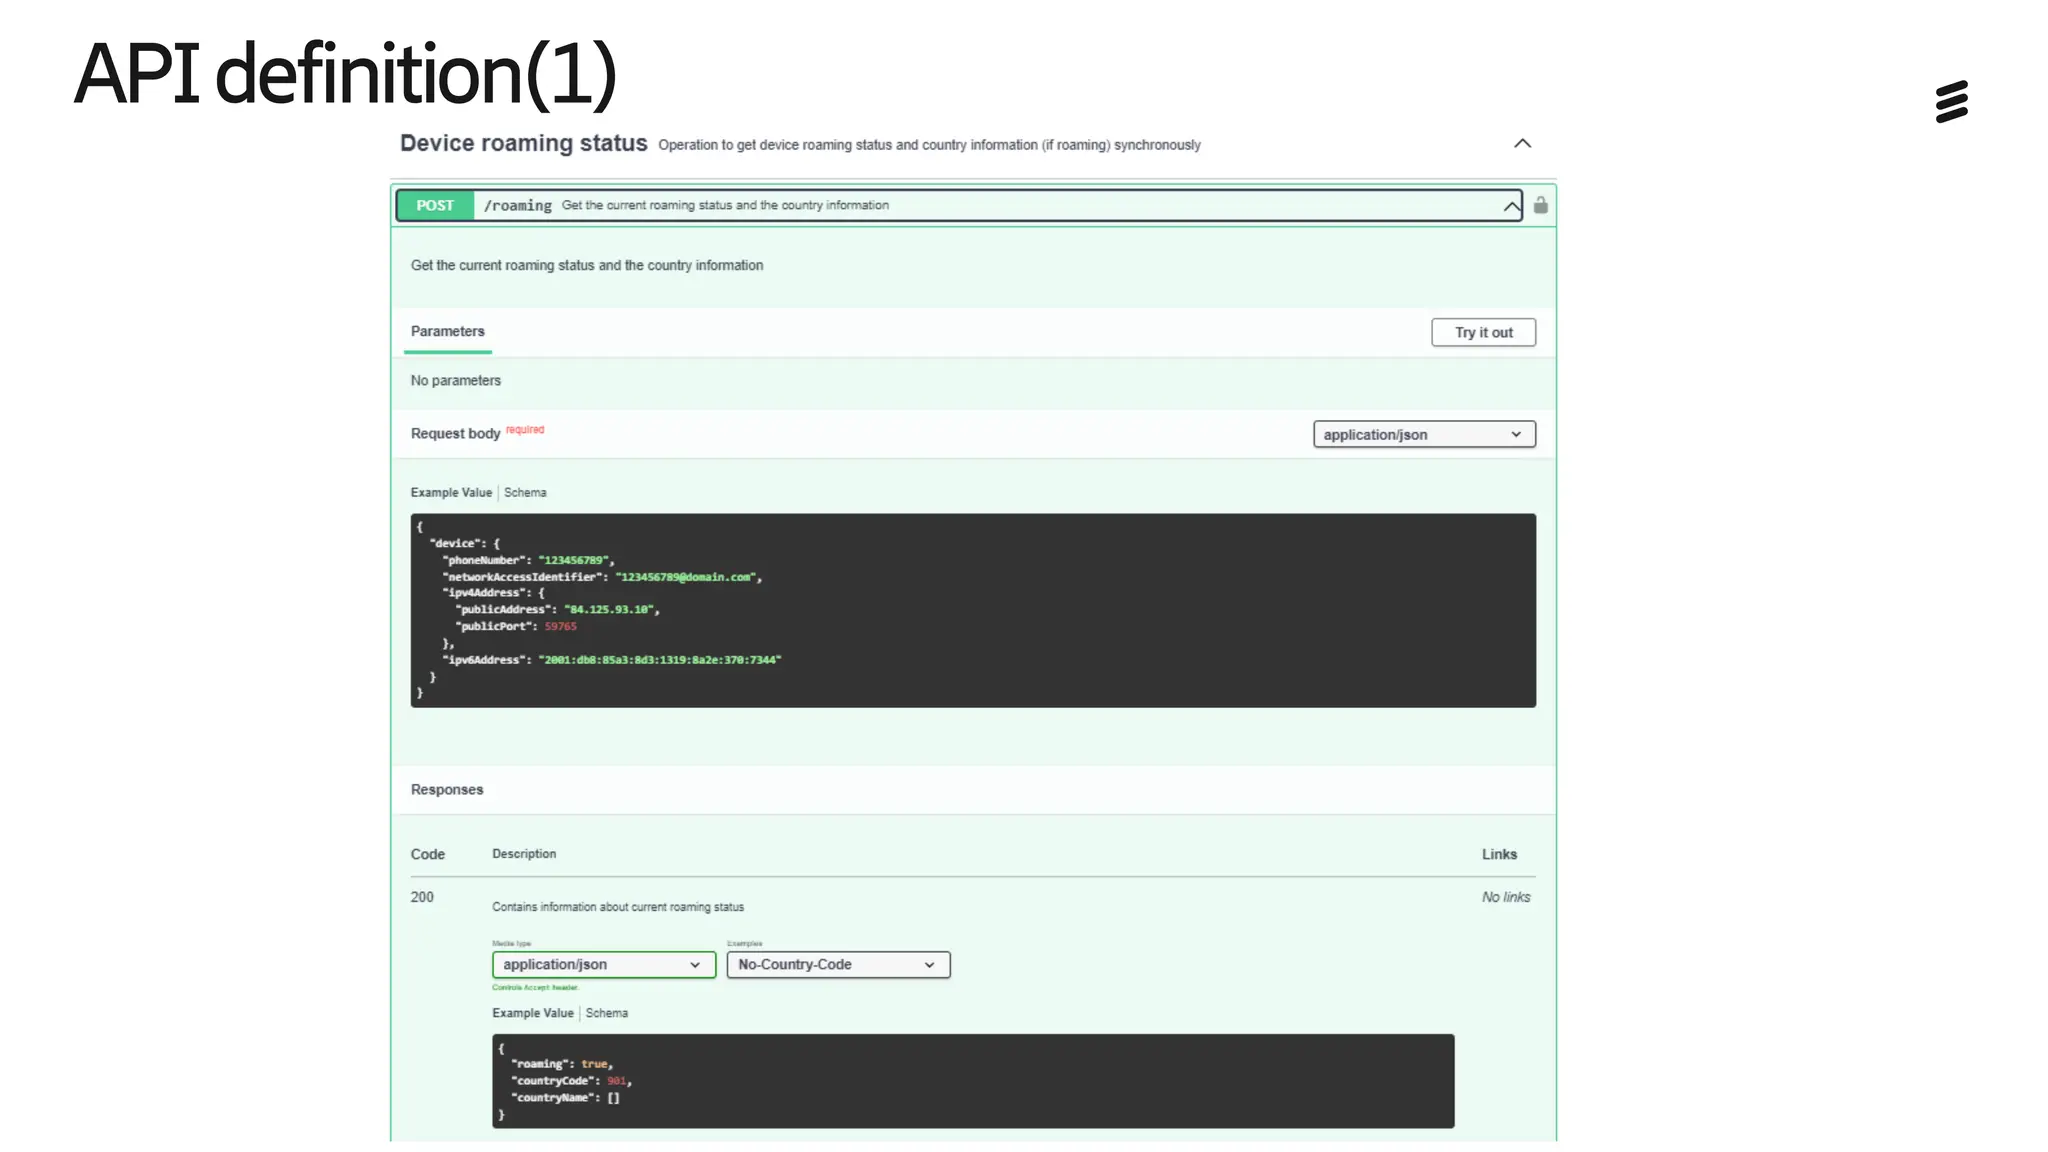Select response Example Value tab
This screenshot has height=1152, width=2048.
(x=532, y=1013)
